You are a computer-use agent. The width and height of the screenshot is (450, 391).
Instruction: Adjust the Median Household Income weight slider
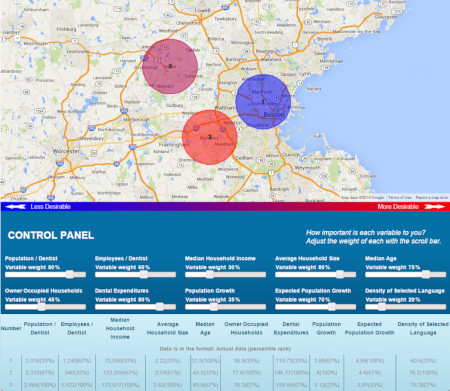tap(210, 274)
